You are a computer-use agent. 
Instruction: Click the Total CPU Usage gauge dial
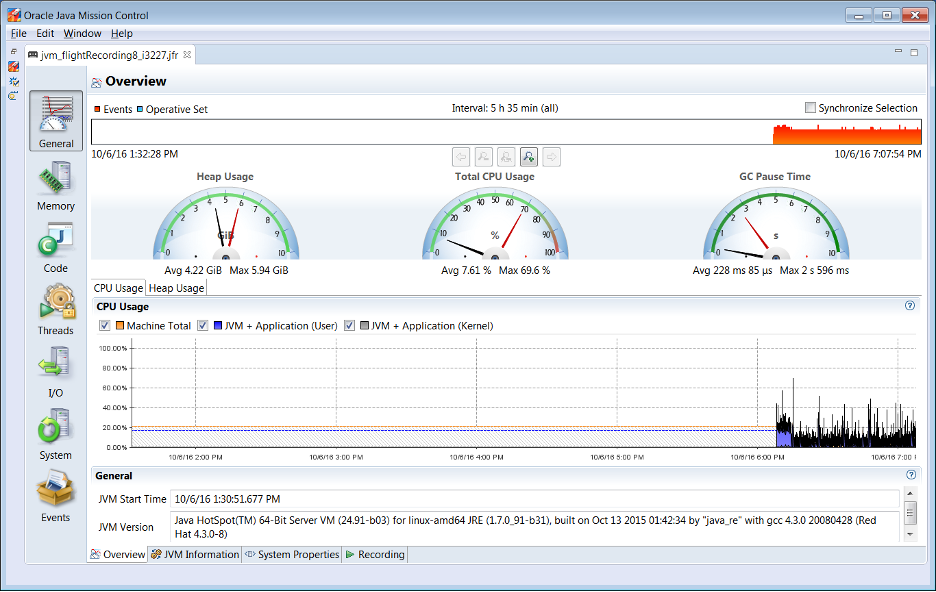click(x=495, y=224)
